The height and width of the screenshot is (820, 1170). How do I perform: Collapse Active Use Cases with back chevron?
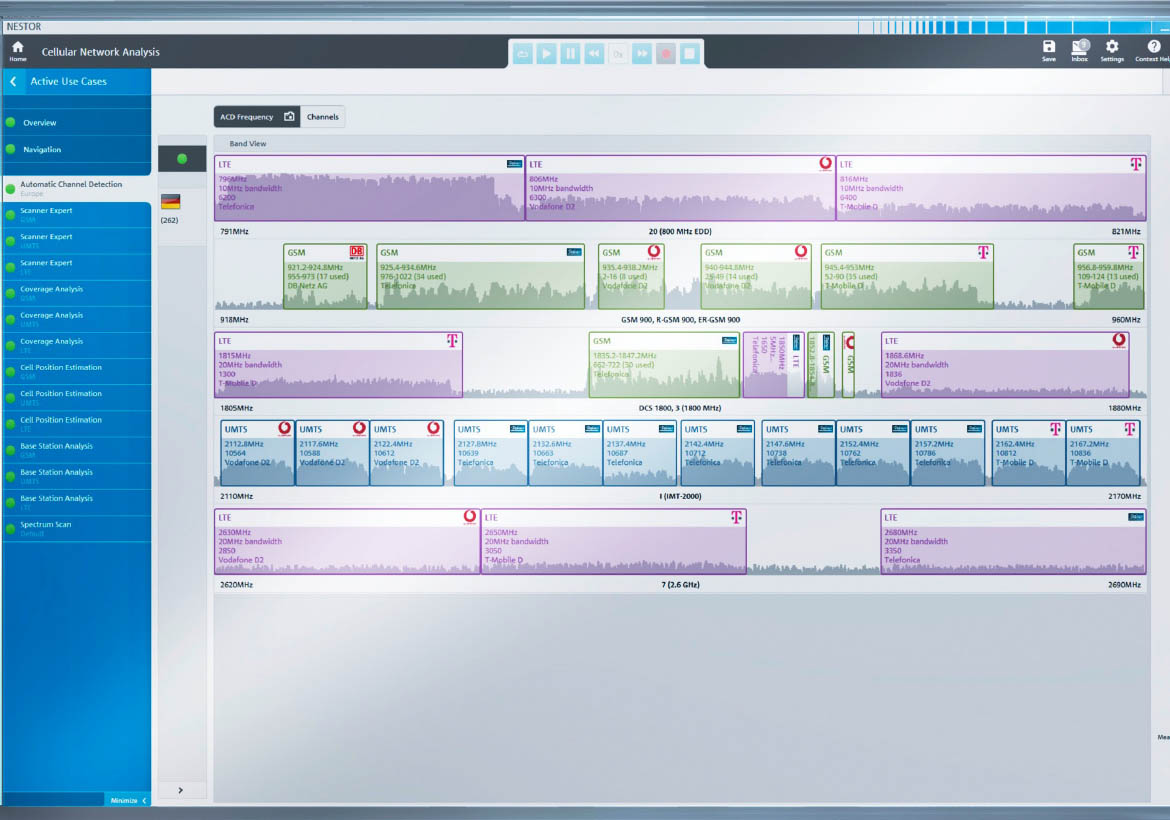coord(13,82)
